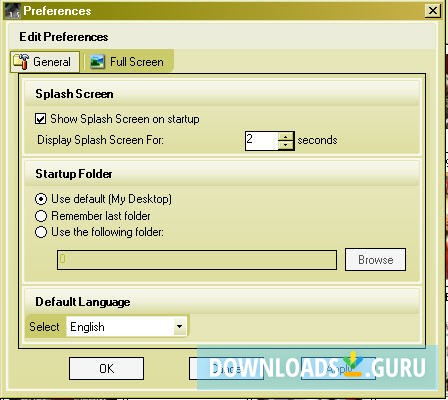Uncheck Show Splash Screen on startup
The image size is (448, 400).
tap(40, 119)
